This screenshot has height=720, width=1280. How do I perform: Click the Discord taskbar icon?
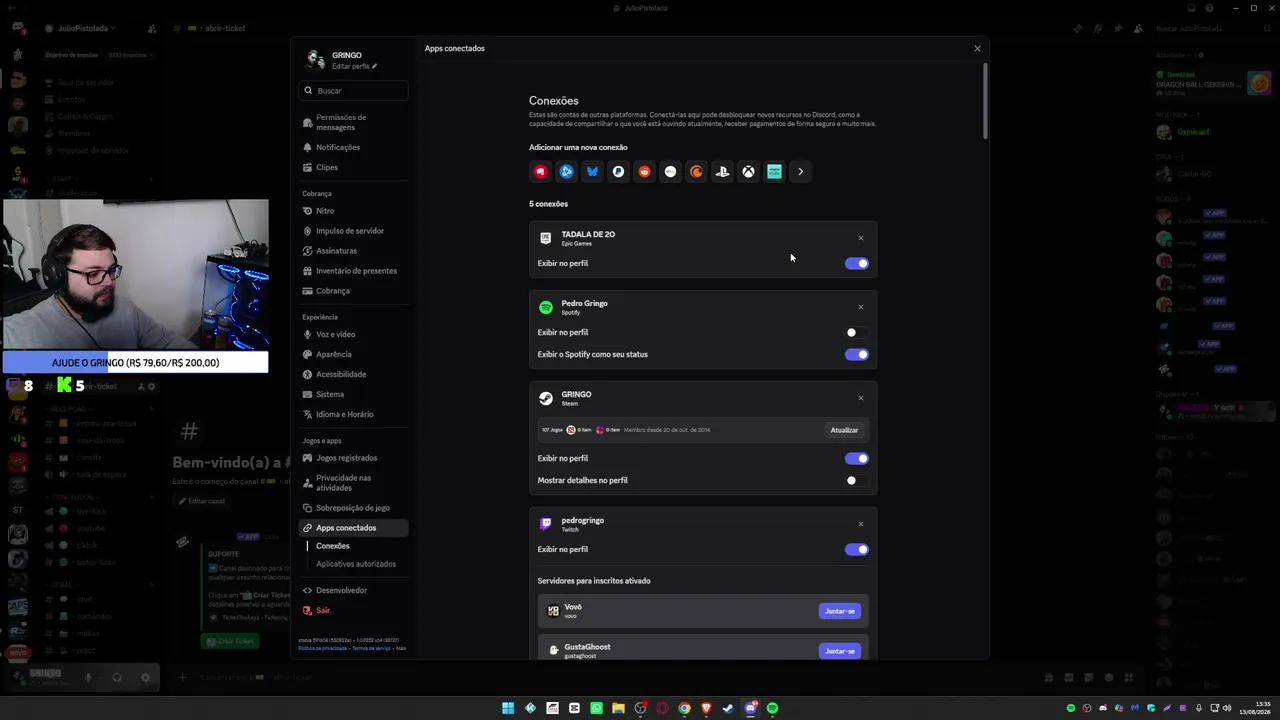(x=750, y=709)
